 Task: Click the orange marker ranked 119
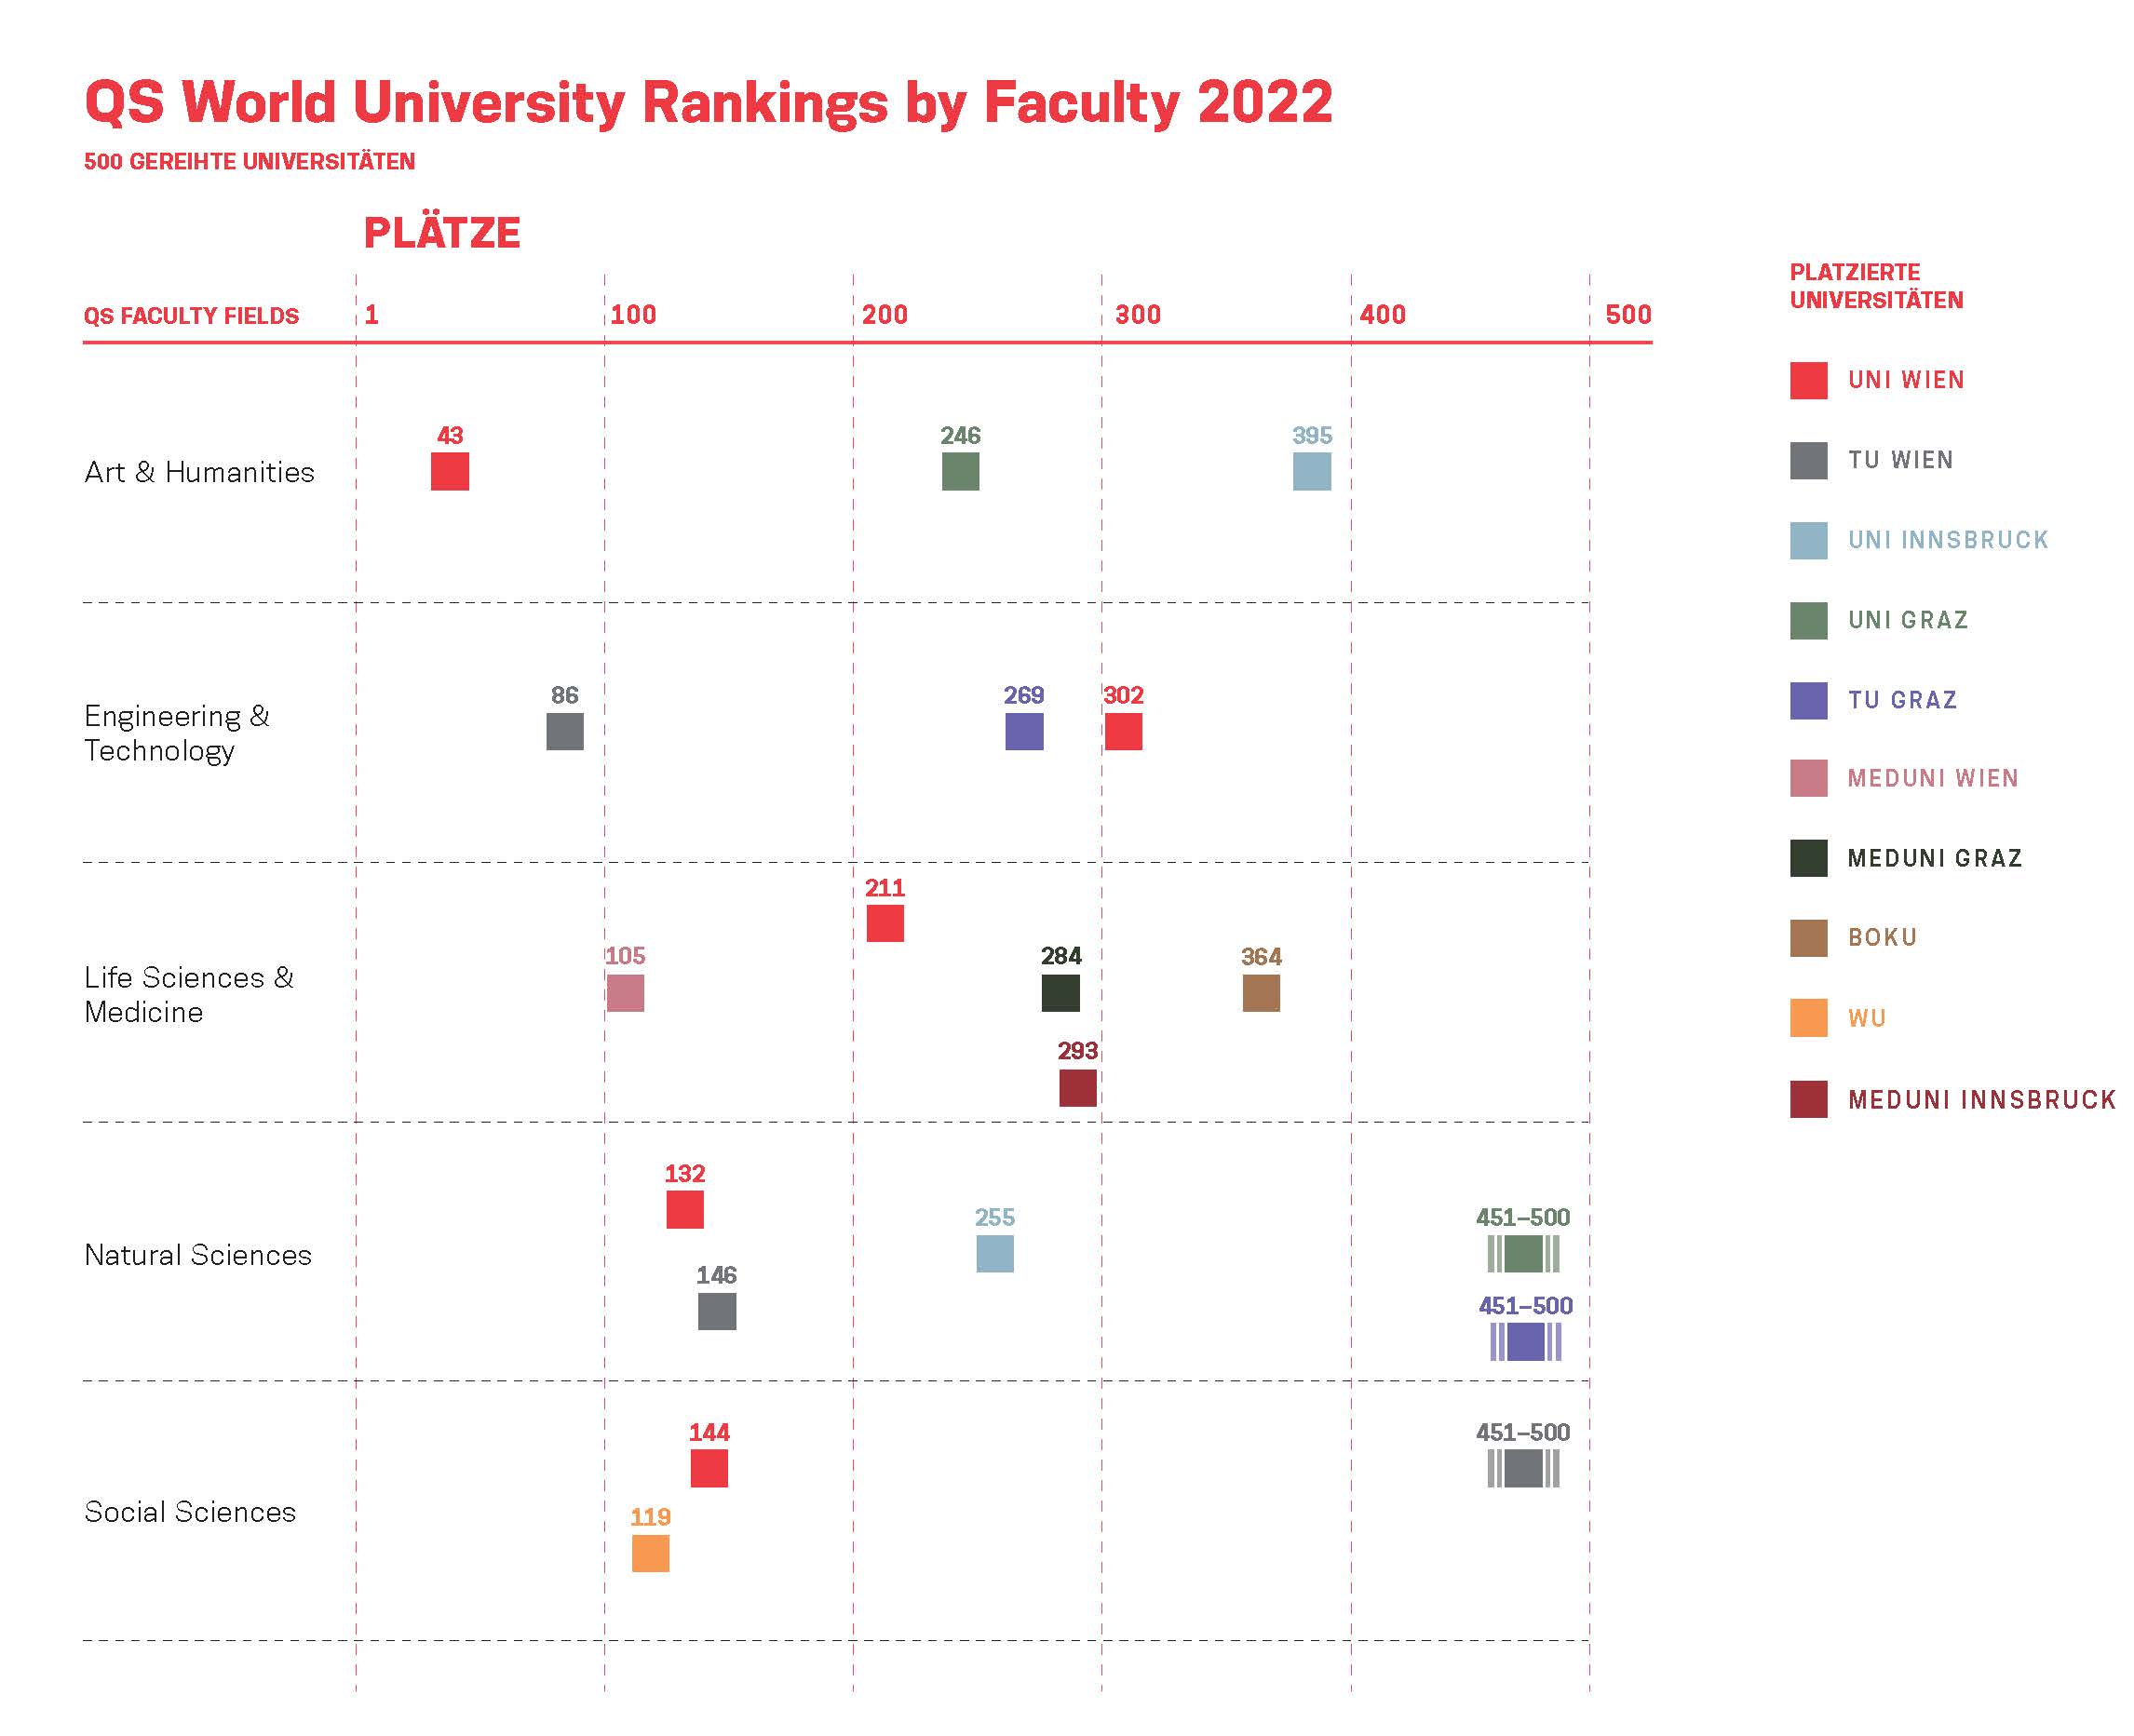(x=650, y=1553)
